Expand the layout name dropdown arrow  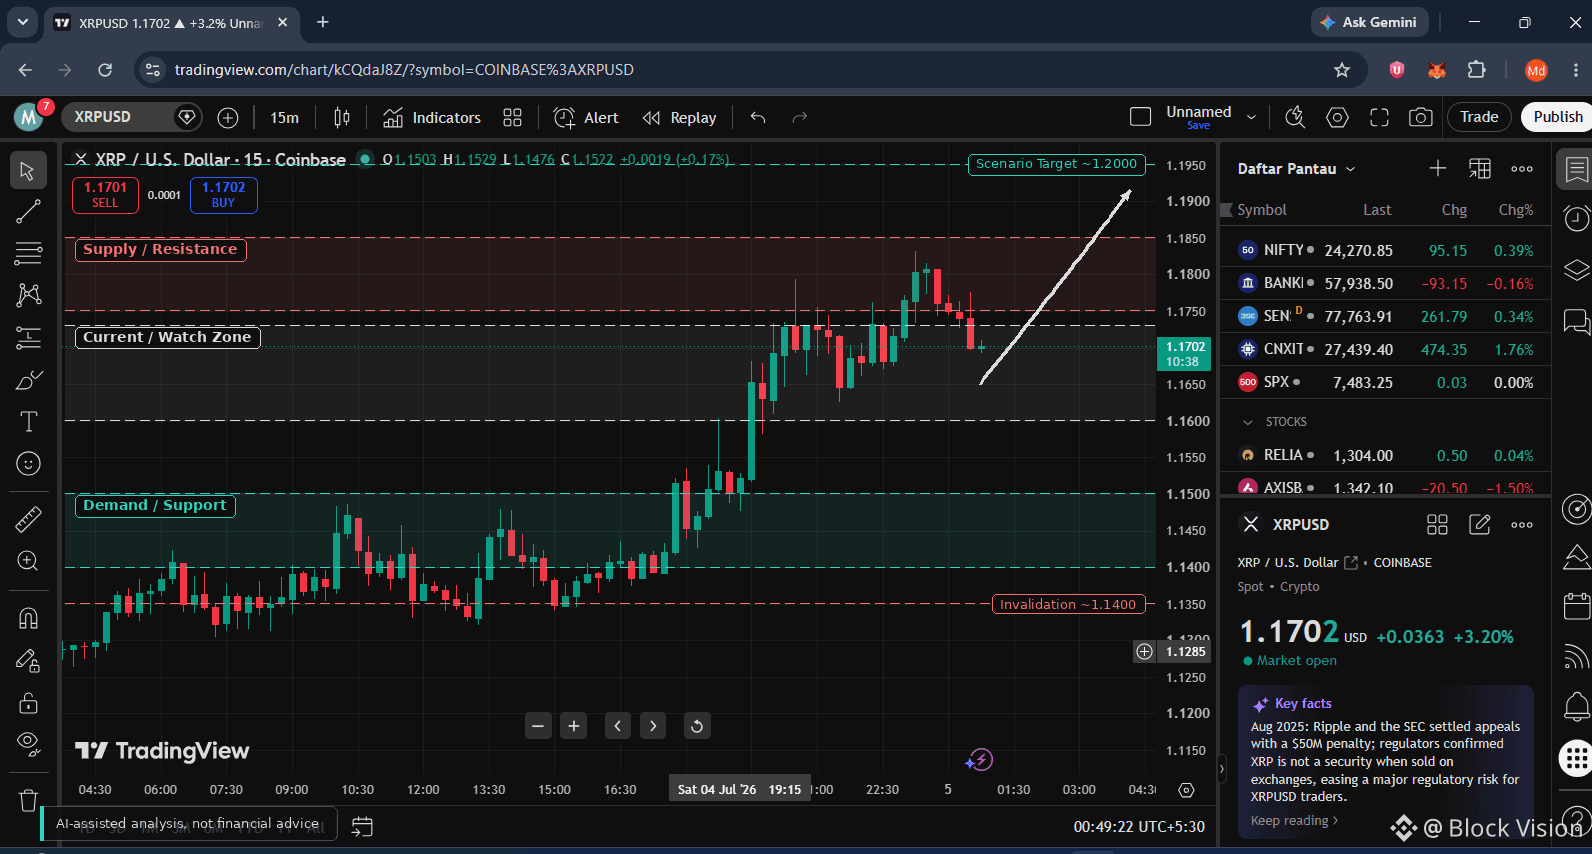[1251, 117]
